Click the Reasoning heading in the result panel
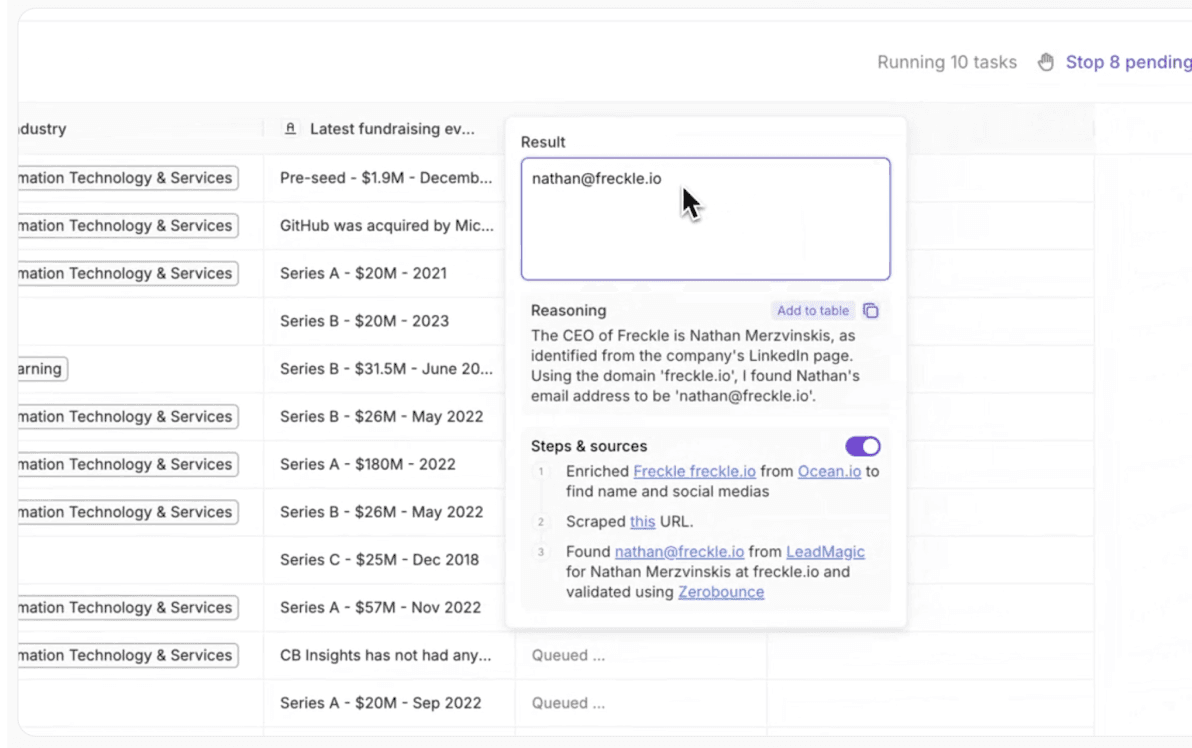 [569, 310]
